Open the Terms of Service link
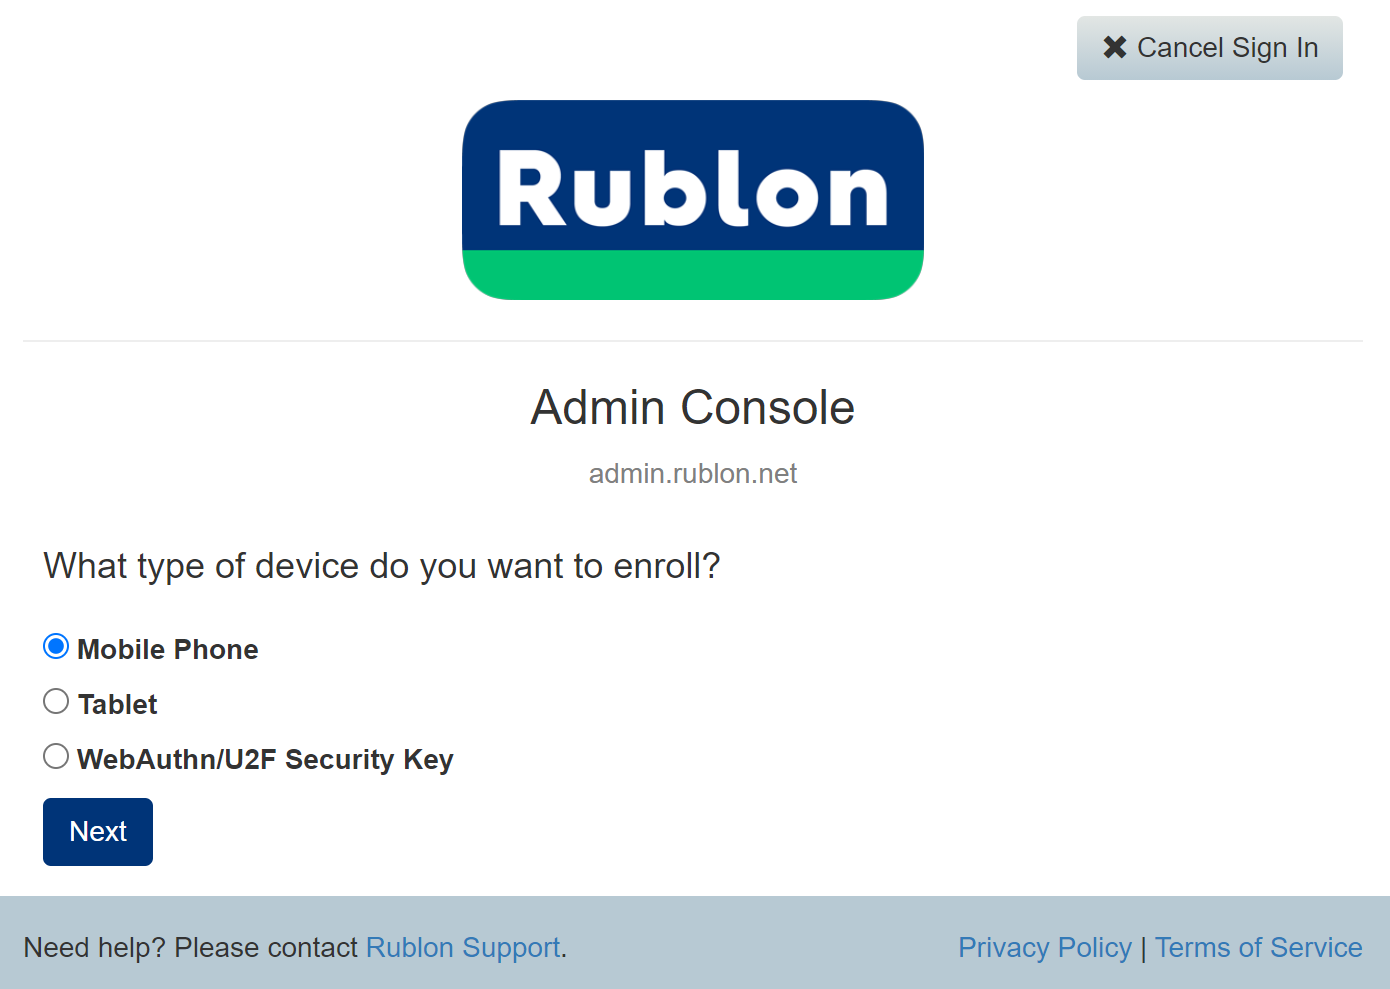 [x=1258, y=947]
